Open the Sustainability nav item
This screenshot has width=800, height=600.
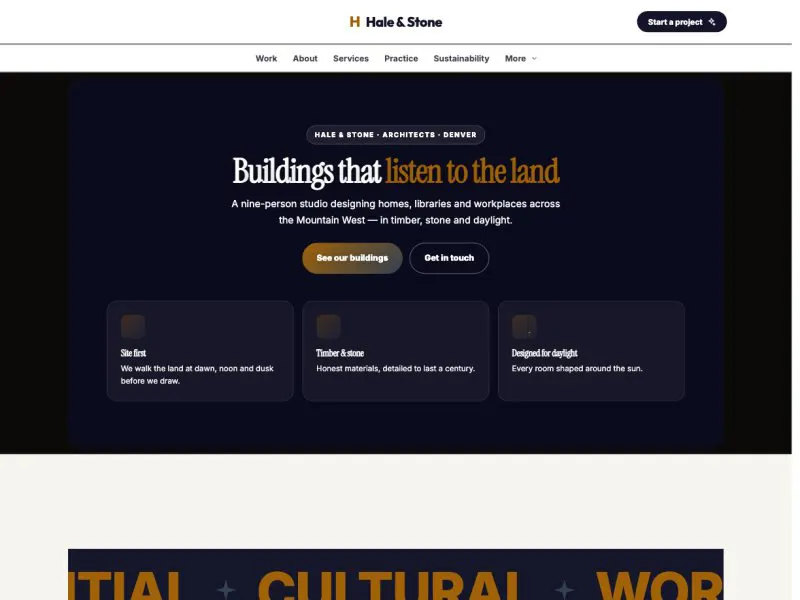click(461, 59)
